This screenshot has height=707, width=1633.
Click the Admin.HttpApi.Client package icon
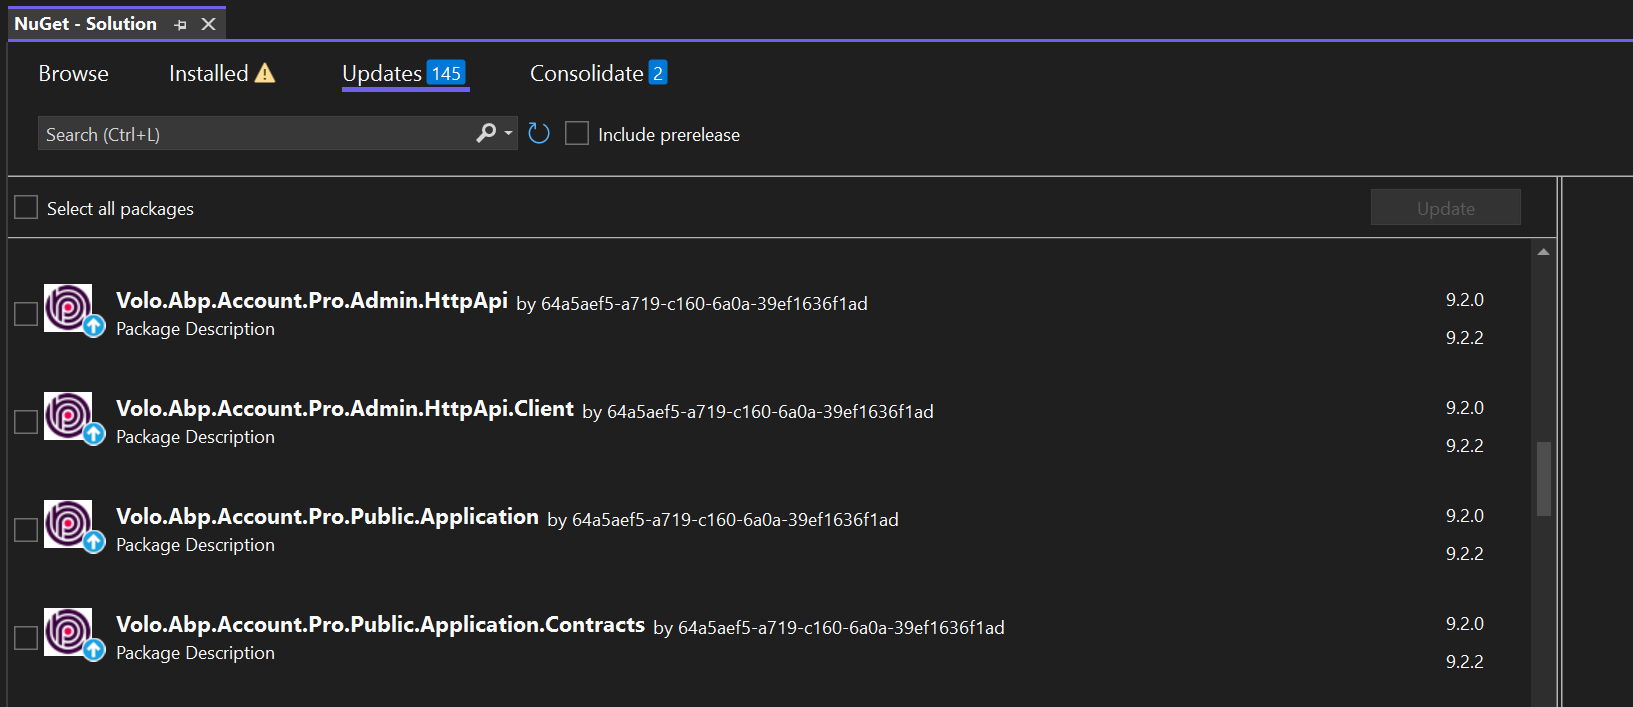(68, 415)
